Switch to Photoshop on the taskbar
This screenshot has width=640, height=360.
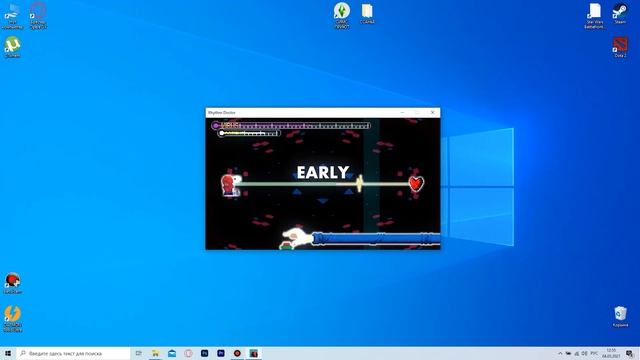204,353
